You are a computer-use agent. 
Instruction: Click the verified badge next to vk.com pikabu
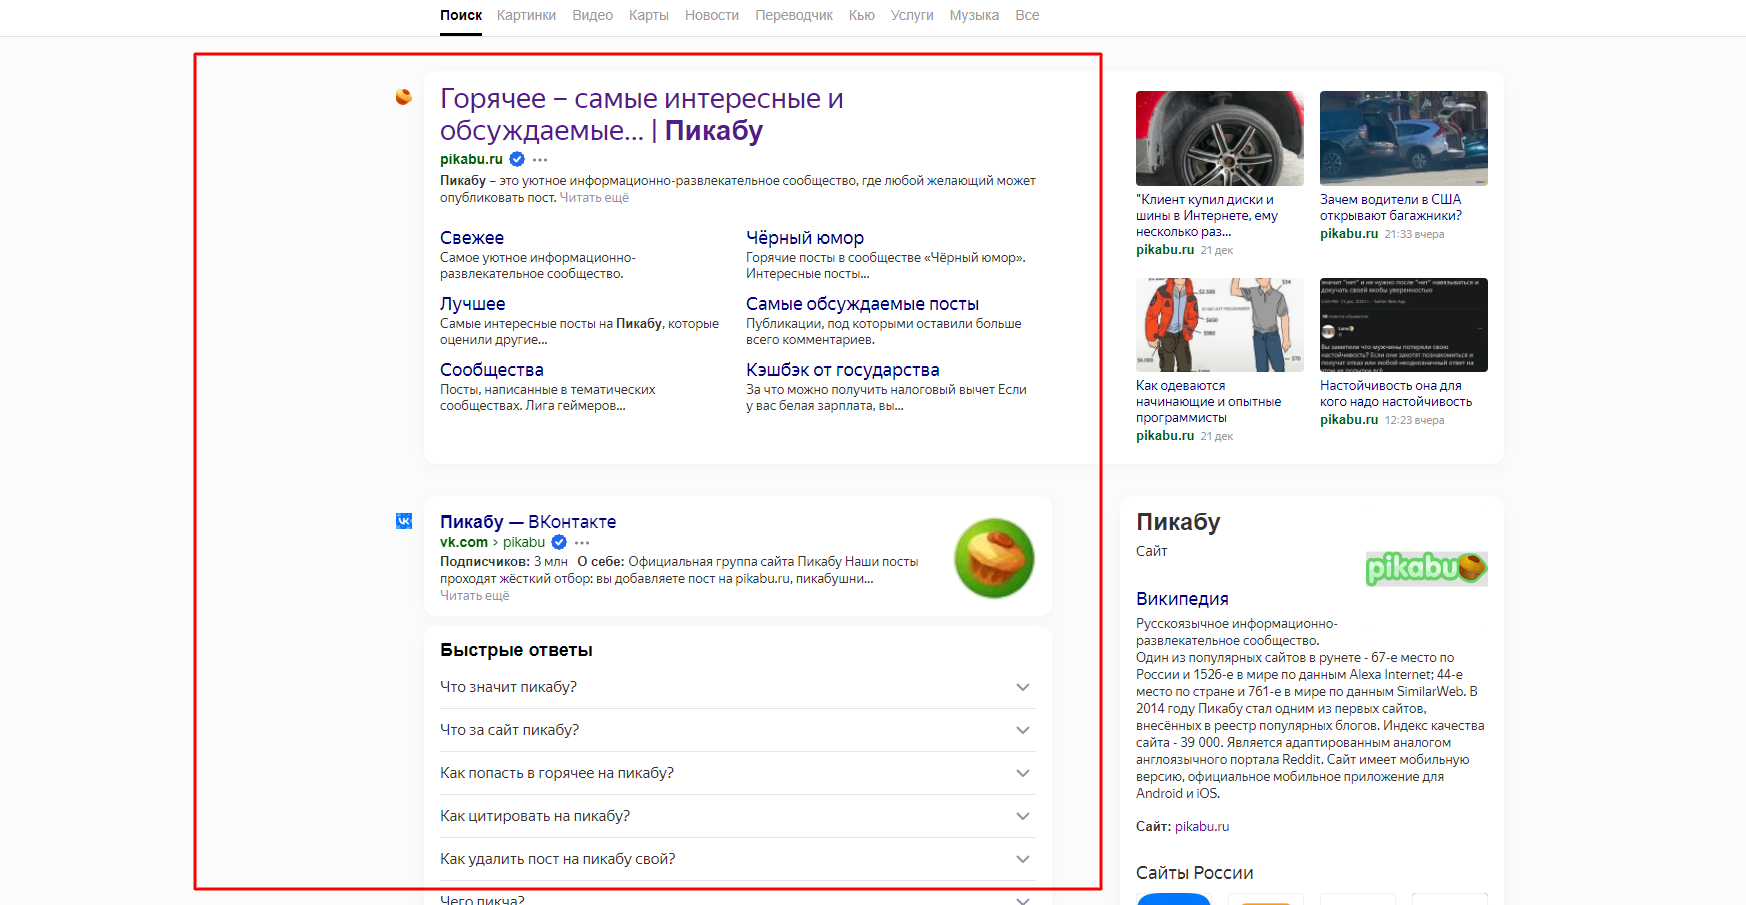(x=559, y=542)
